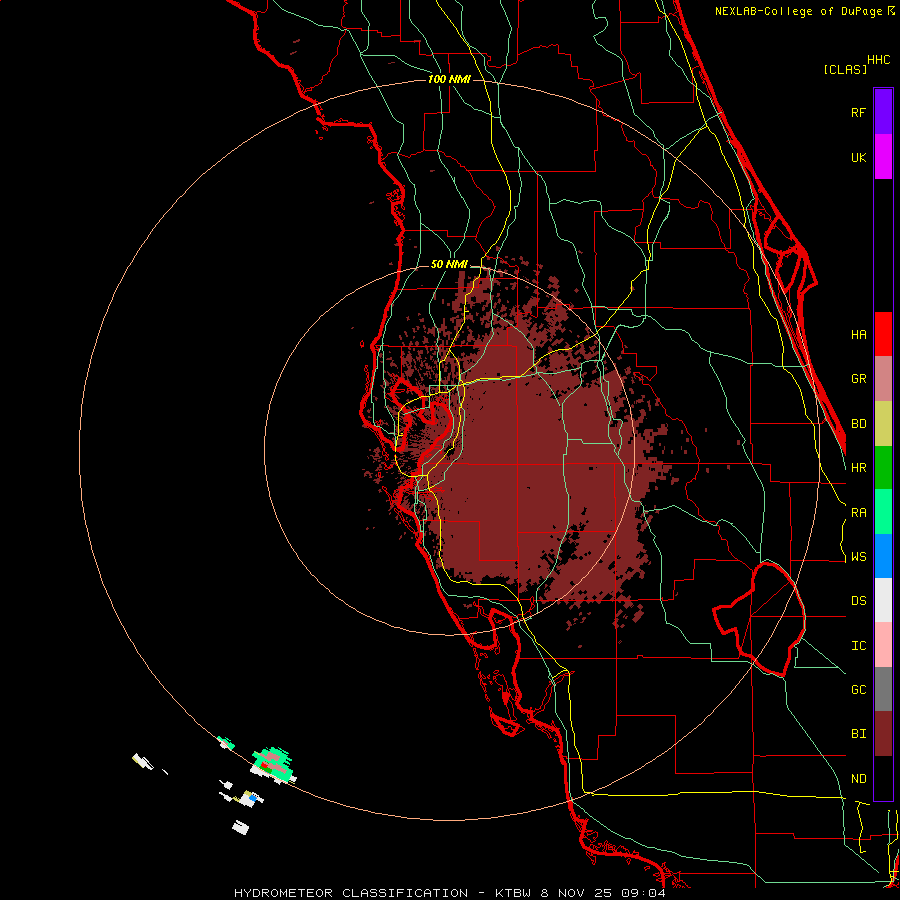900x900 pixels.
Task: Click the 'RF' legend label
Action: (x=858, y=112)
